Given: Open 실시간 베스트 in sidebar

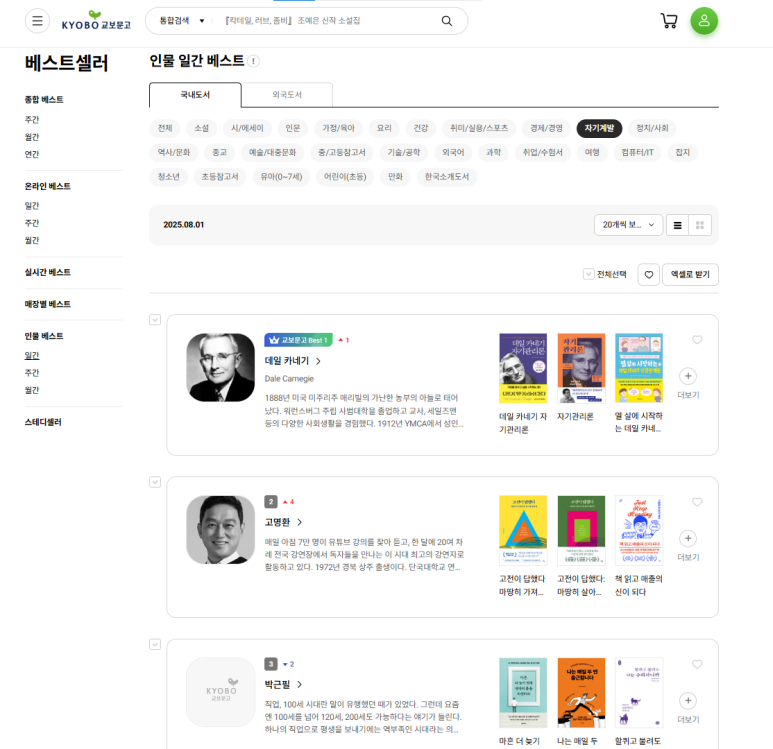Looking at the screenshot, I should 48,272.
